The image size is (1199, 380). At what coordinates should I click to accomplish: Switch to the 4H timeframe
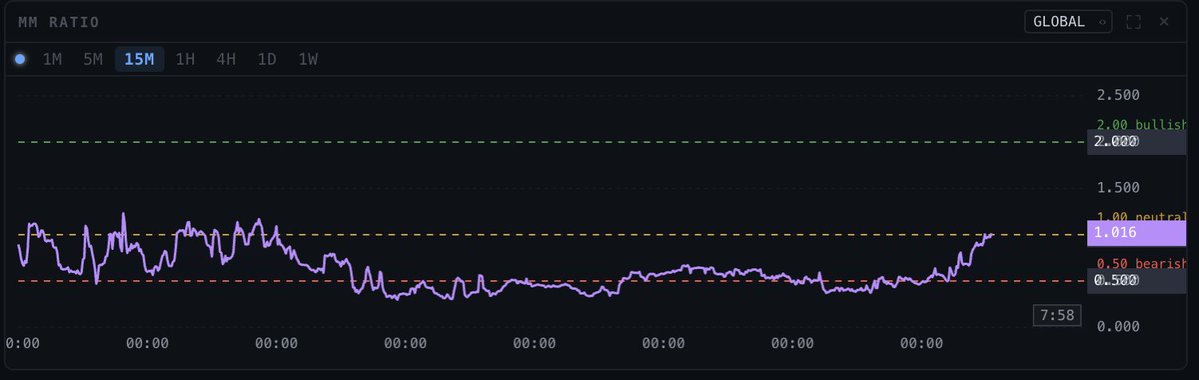pos(226,59)
